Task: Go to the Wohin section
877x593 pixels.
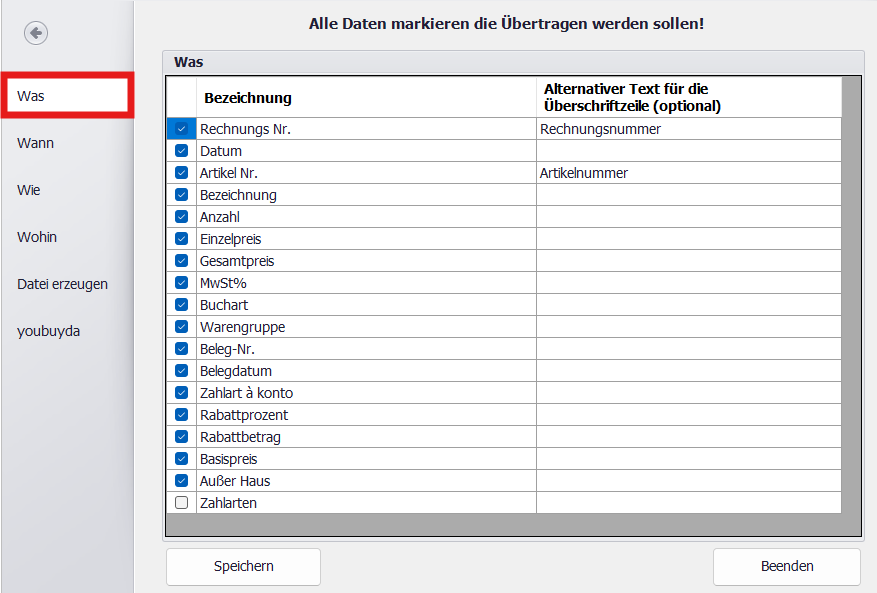Action: [x=37, y=237]
